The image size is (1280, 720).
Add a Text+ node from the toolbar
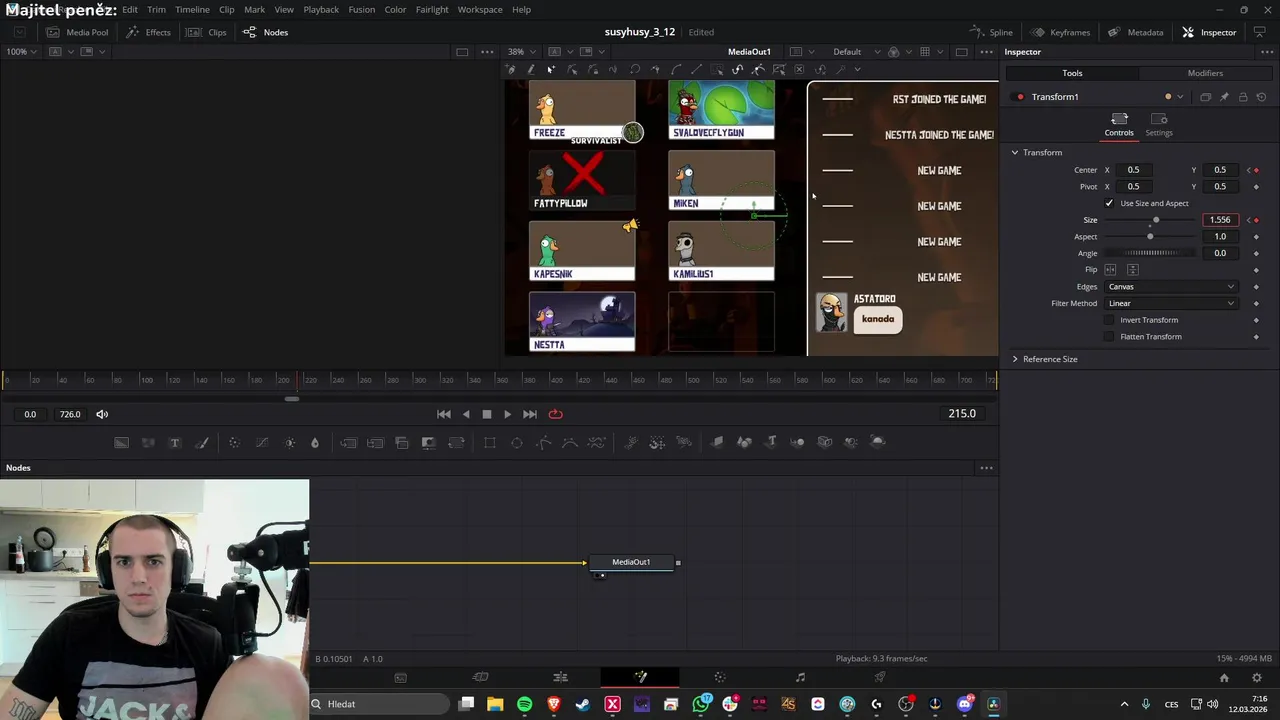coord(175,442)
